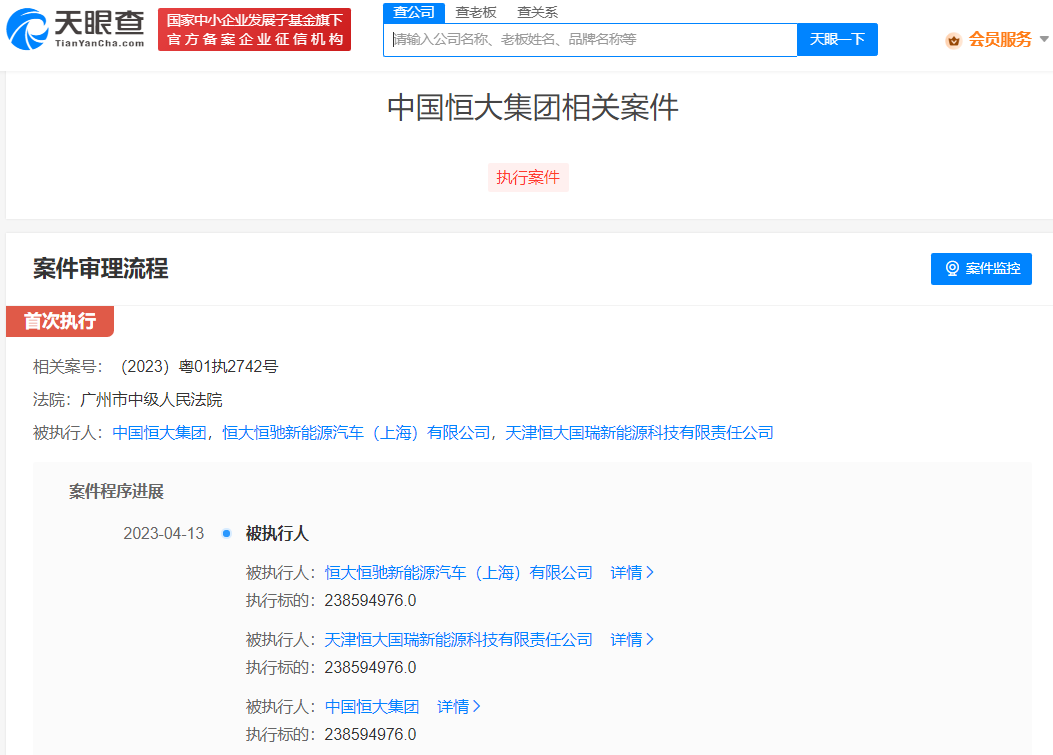Open 恒大恒驰新能源汽车 company link in progress list

pos(459,572)
